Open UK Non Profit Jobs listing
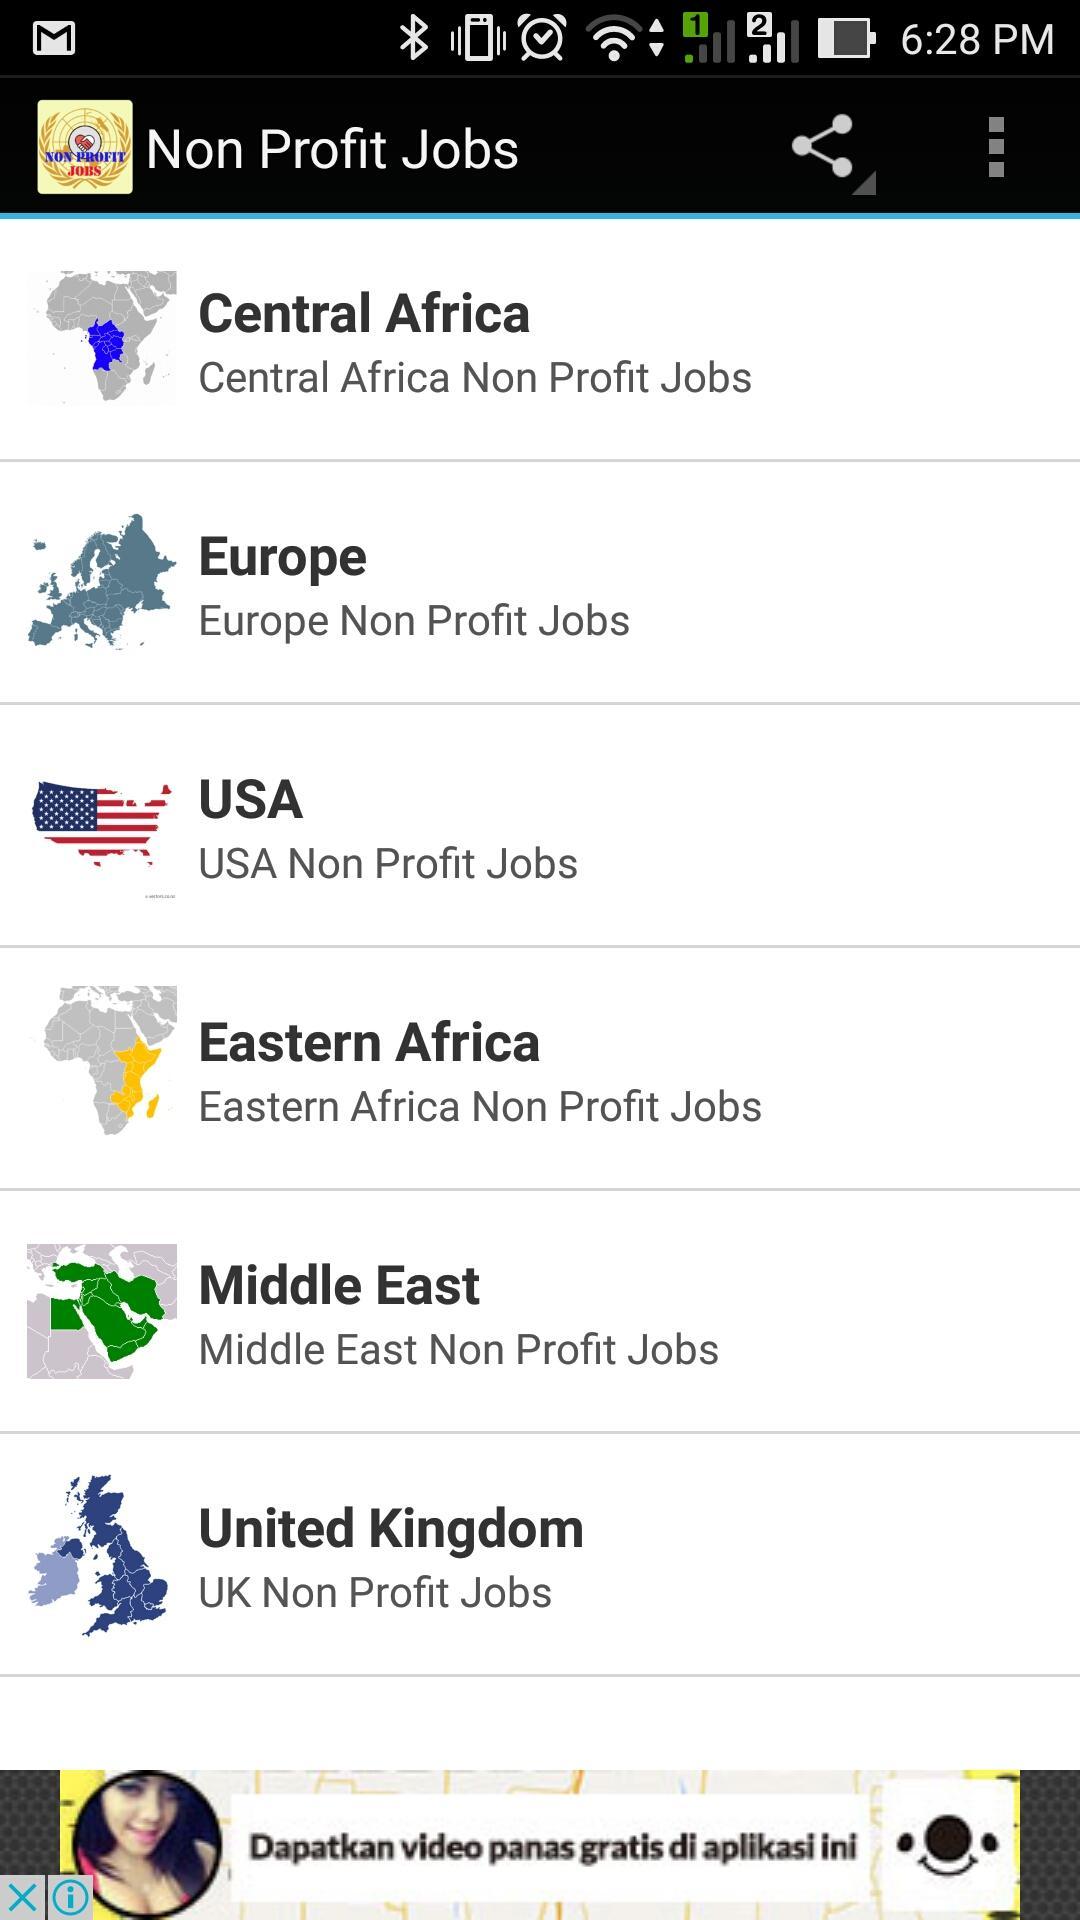 point(540,1555)
